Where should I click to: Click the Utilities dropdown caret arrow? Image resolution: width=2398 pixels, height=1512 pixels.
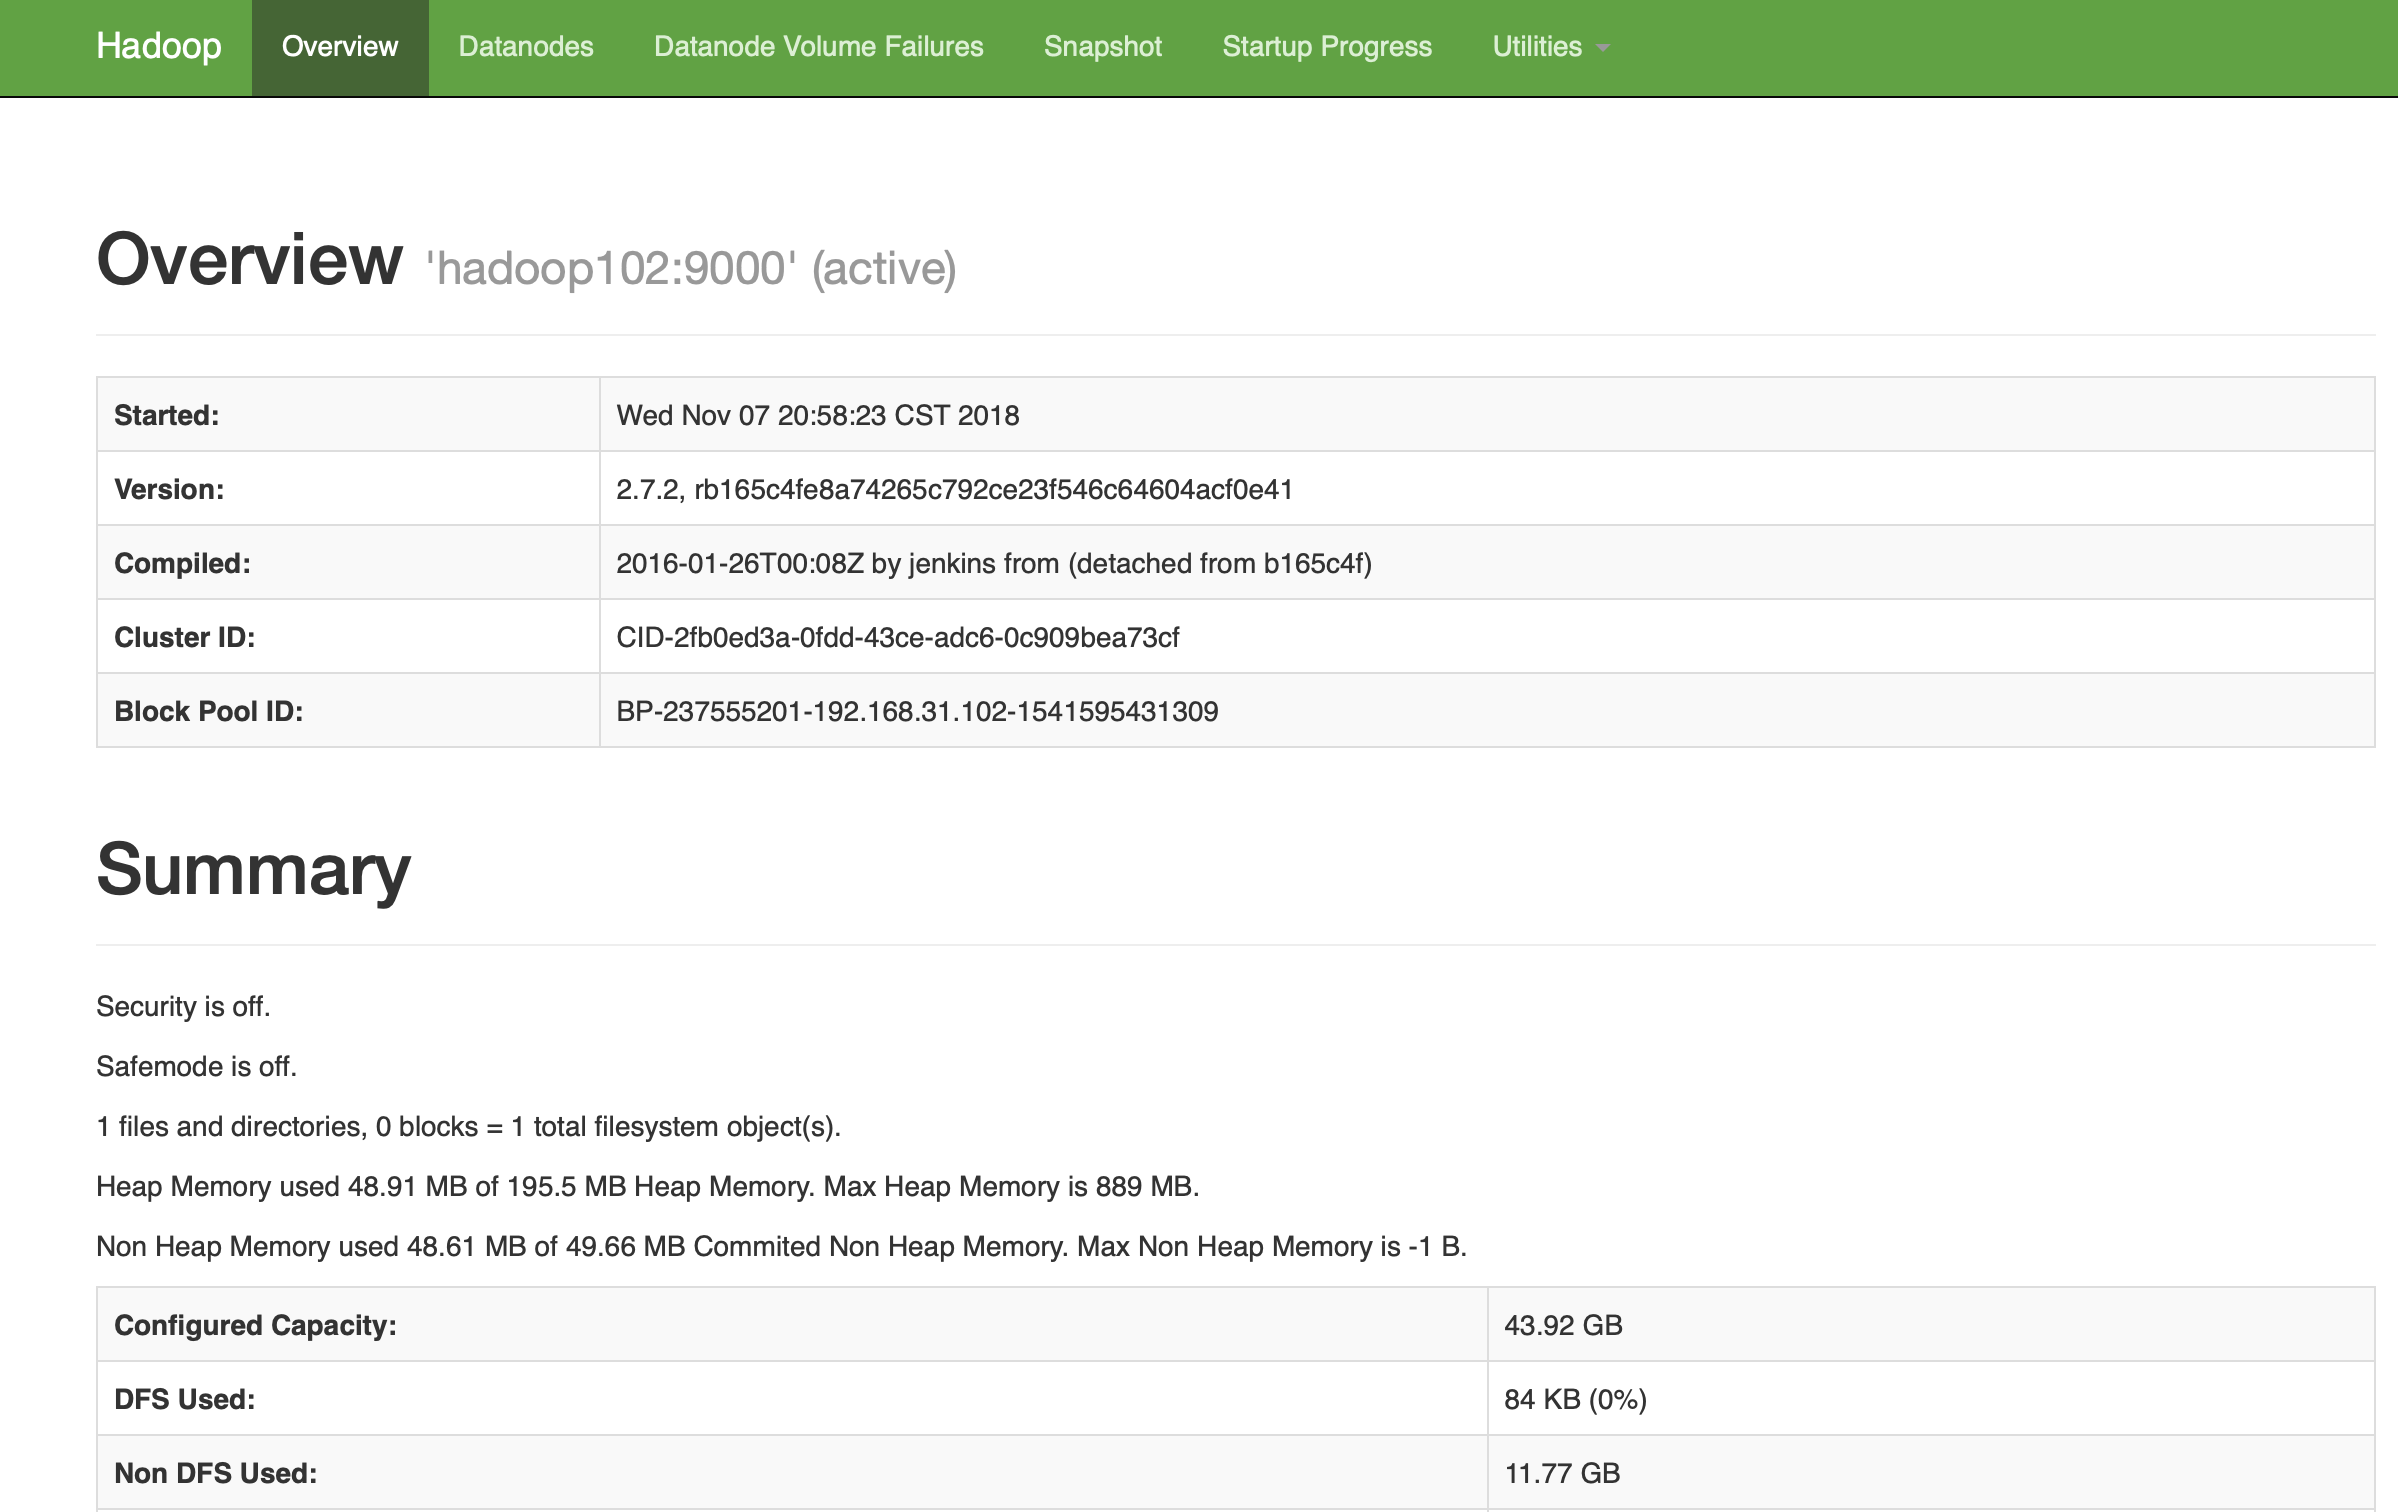[x=1603, y=49]
